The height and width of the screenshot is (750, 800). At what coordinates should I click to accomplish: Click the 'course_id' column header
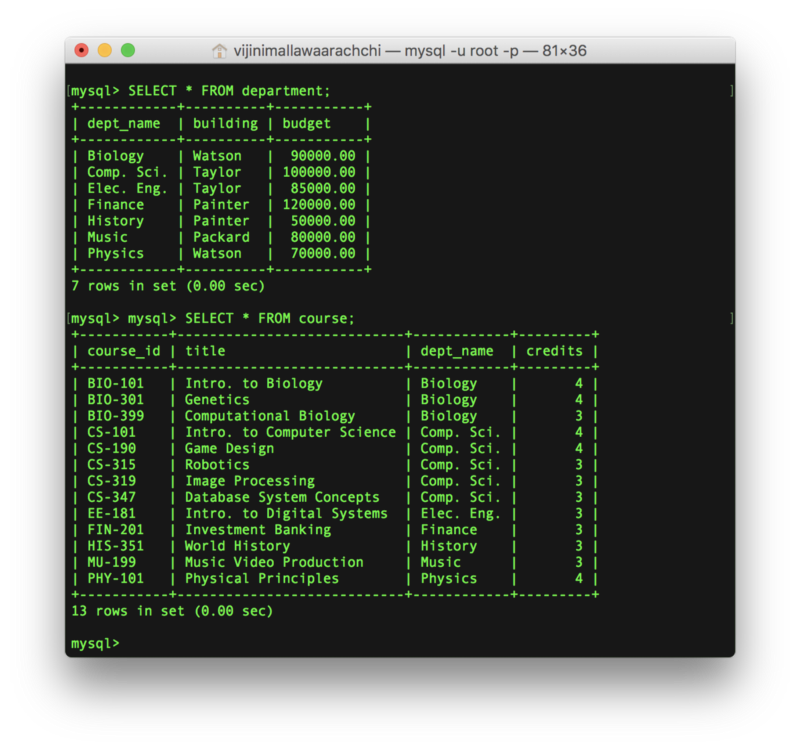click(x=123, y=351)
